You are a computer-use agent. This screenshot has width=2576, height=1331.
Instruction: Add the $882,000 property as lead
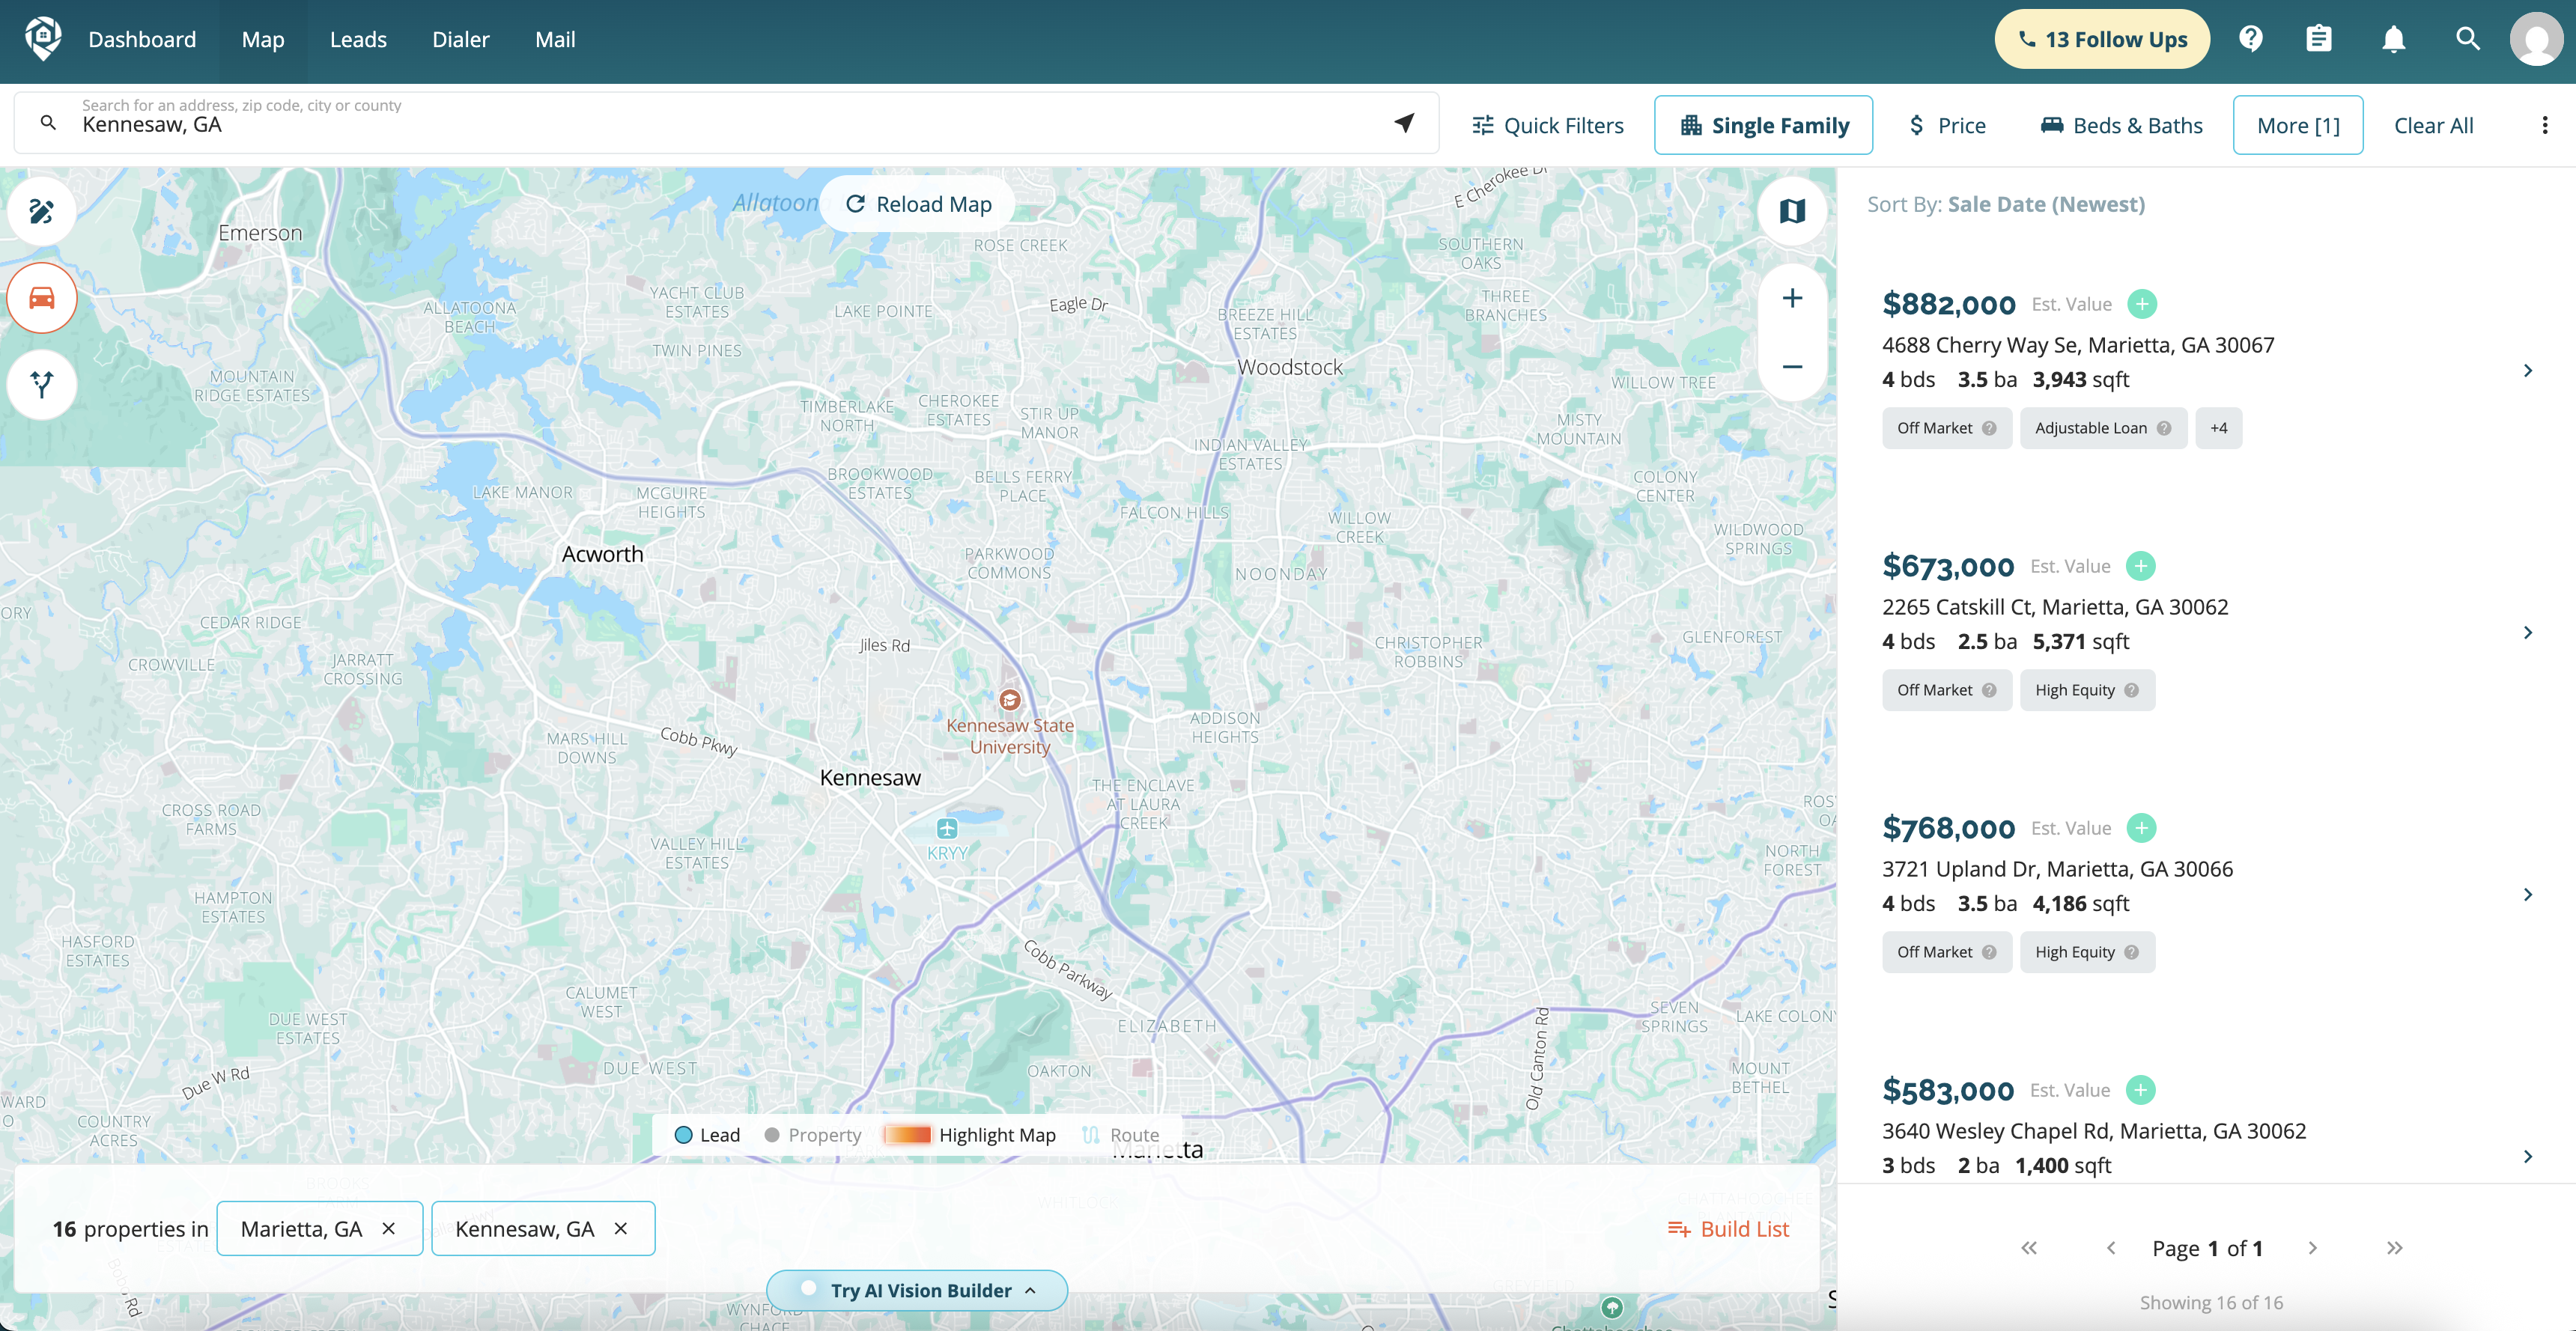point(2142,304)
